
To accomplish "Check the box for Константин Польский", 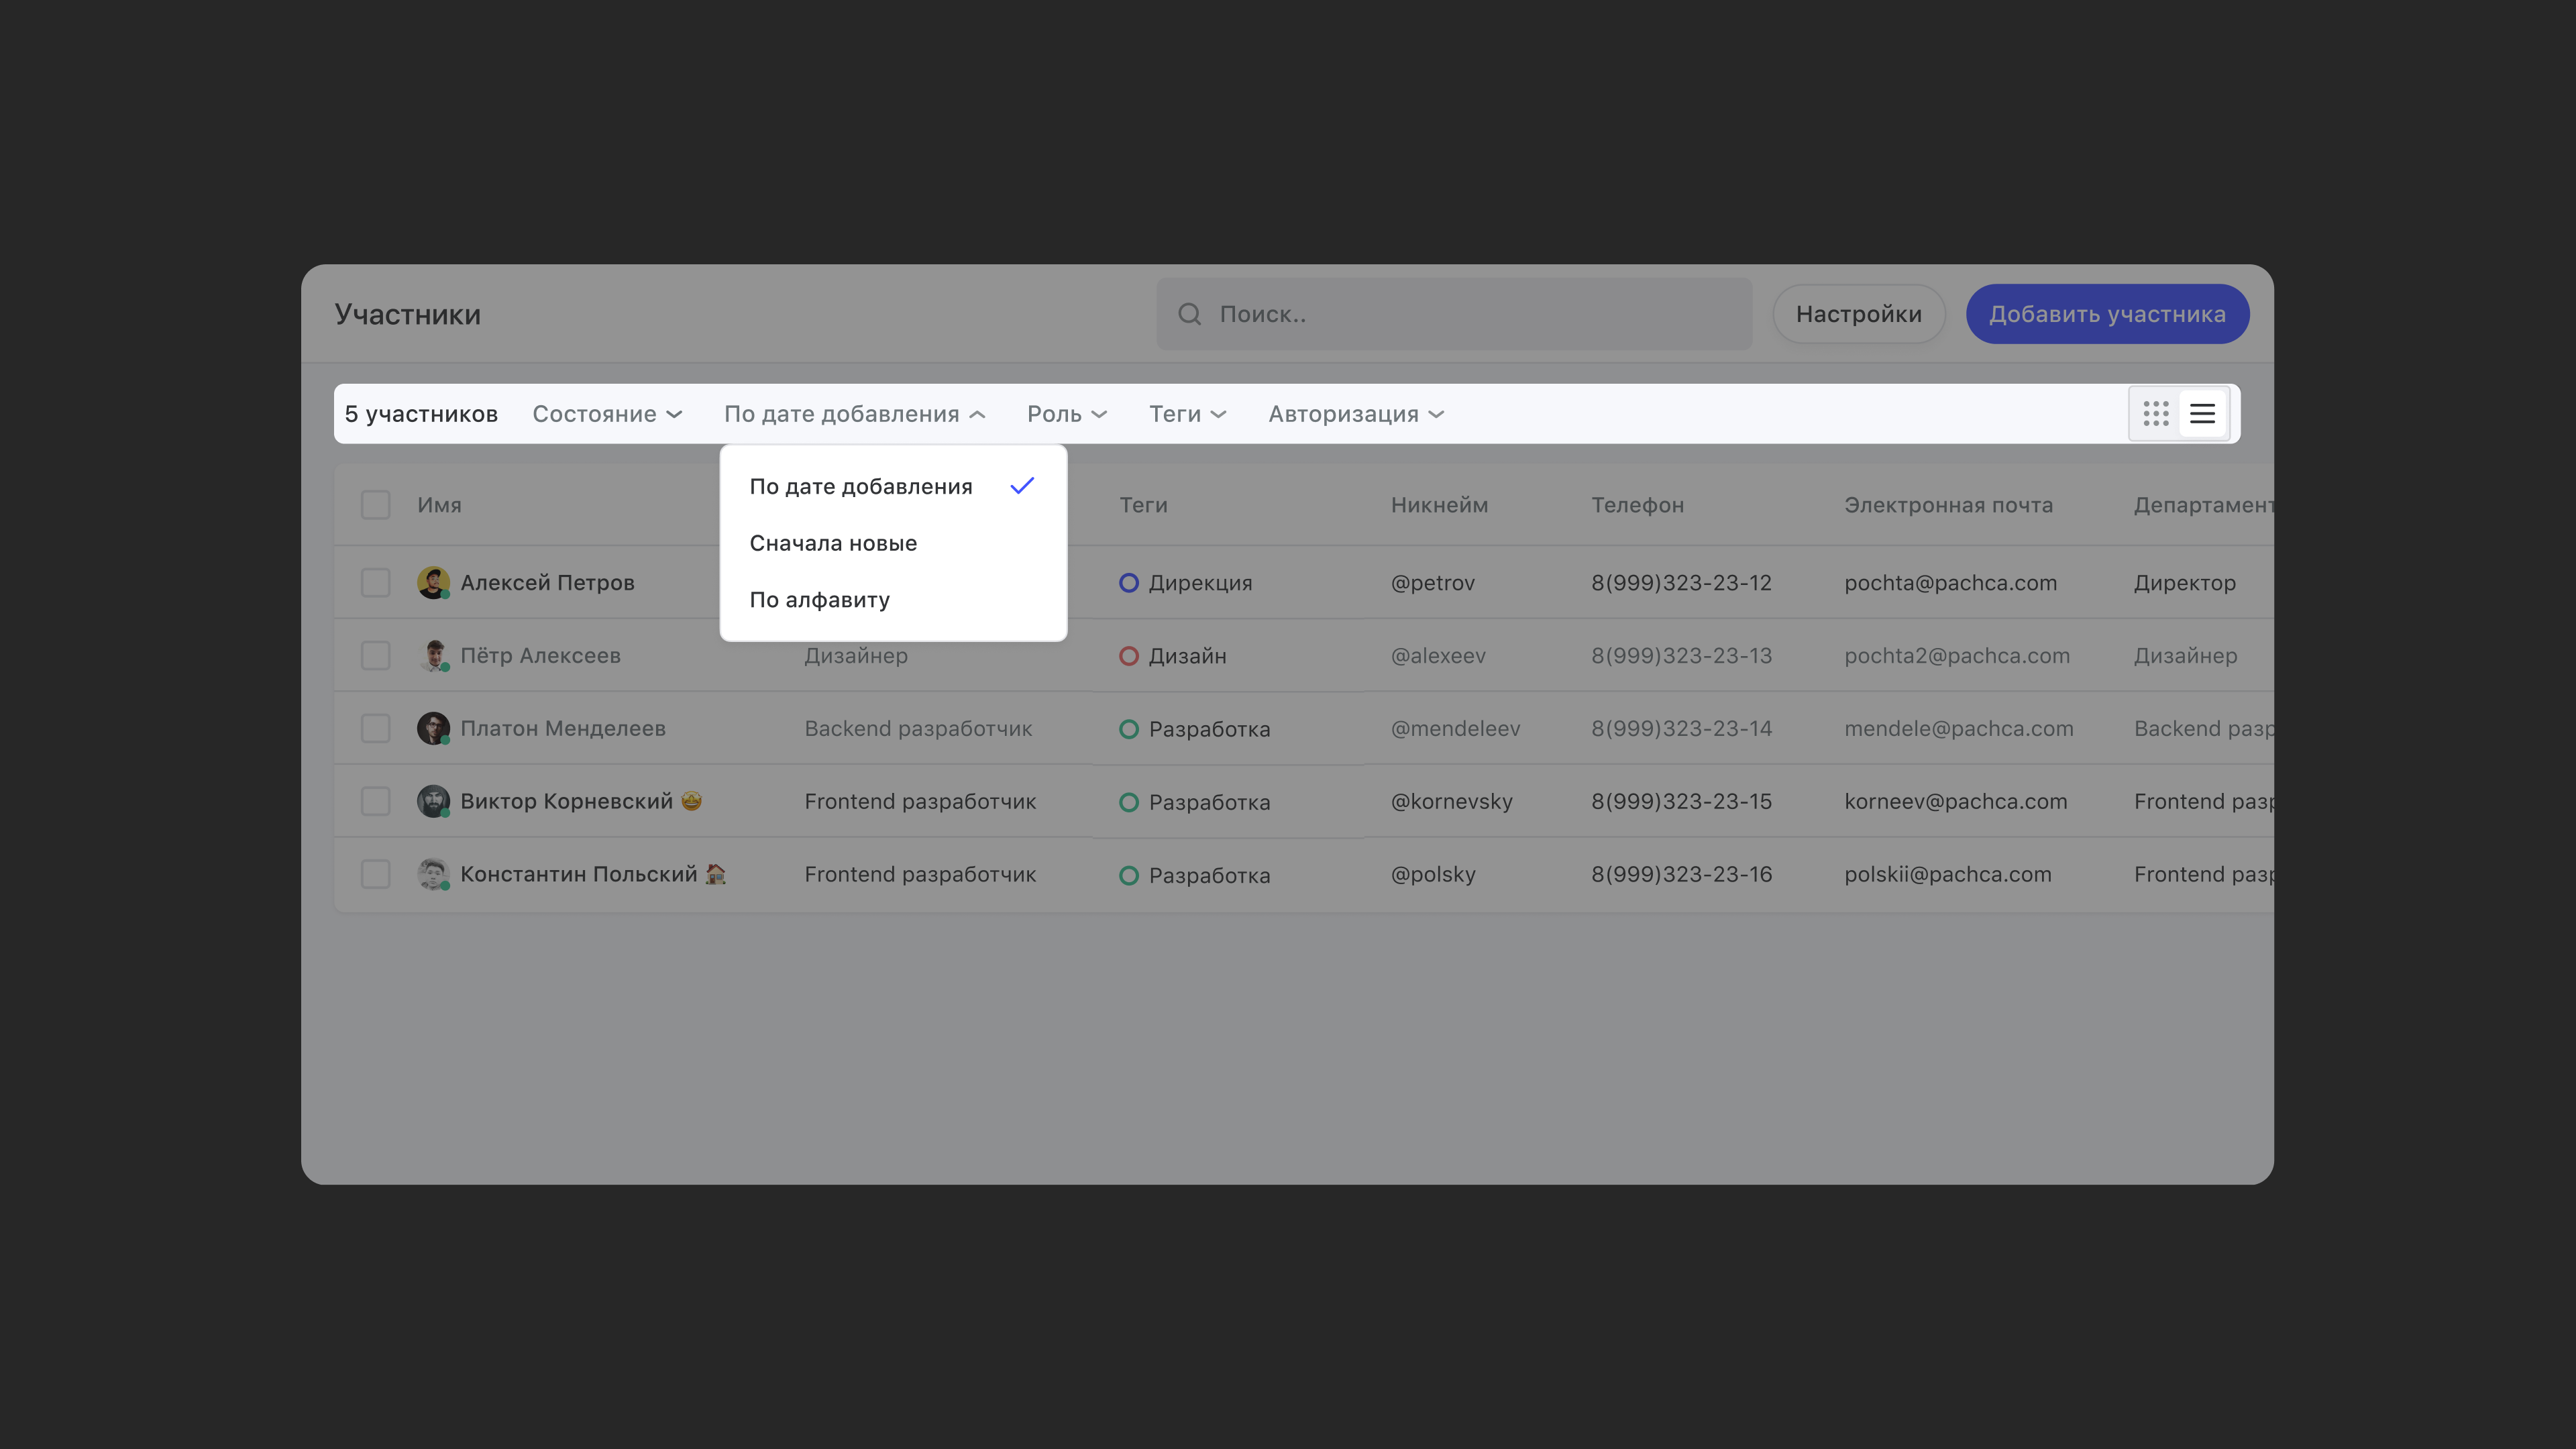I will click(x=375, y=874).
